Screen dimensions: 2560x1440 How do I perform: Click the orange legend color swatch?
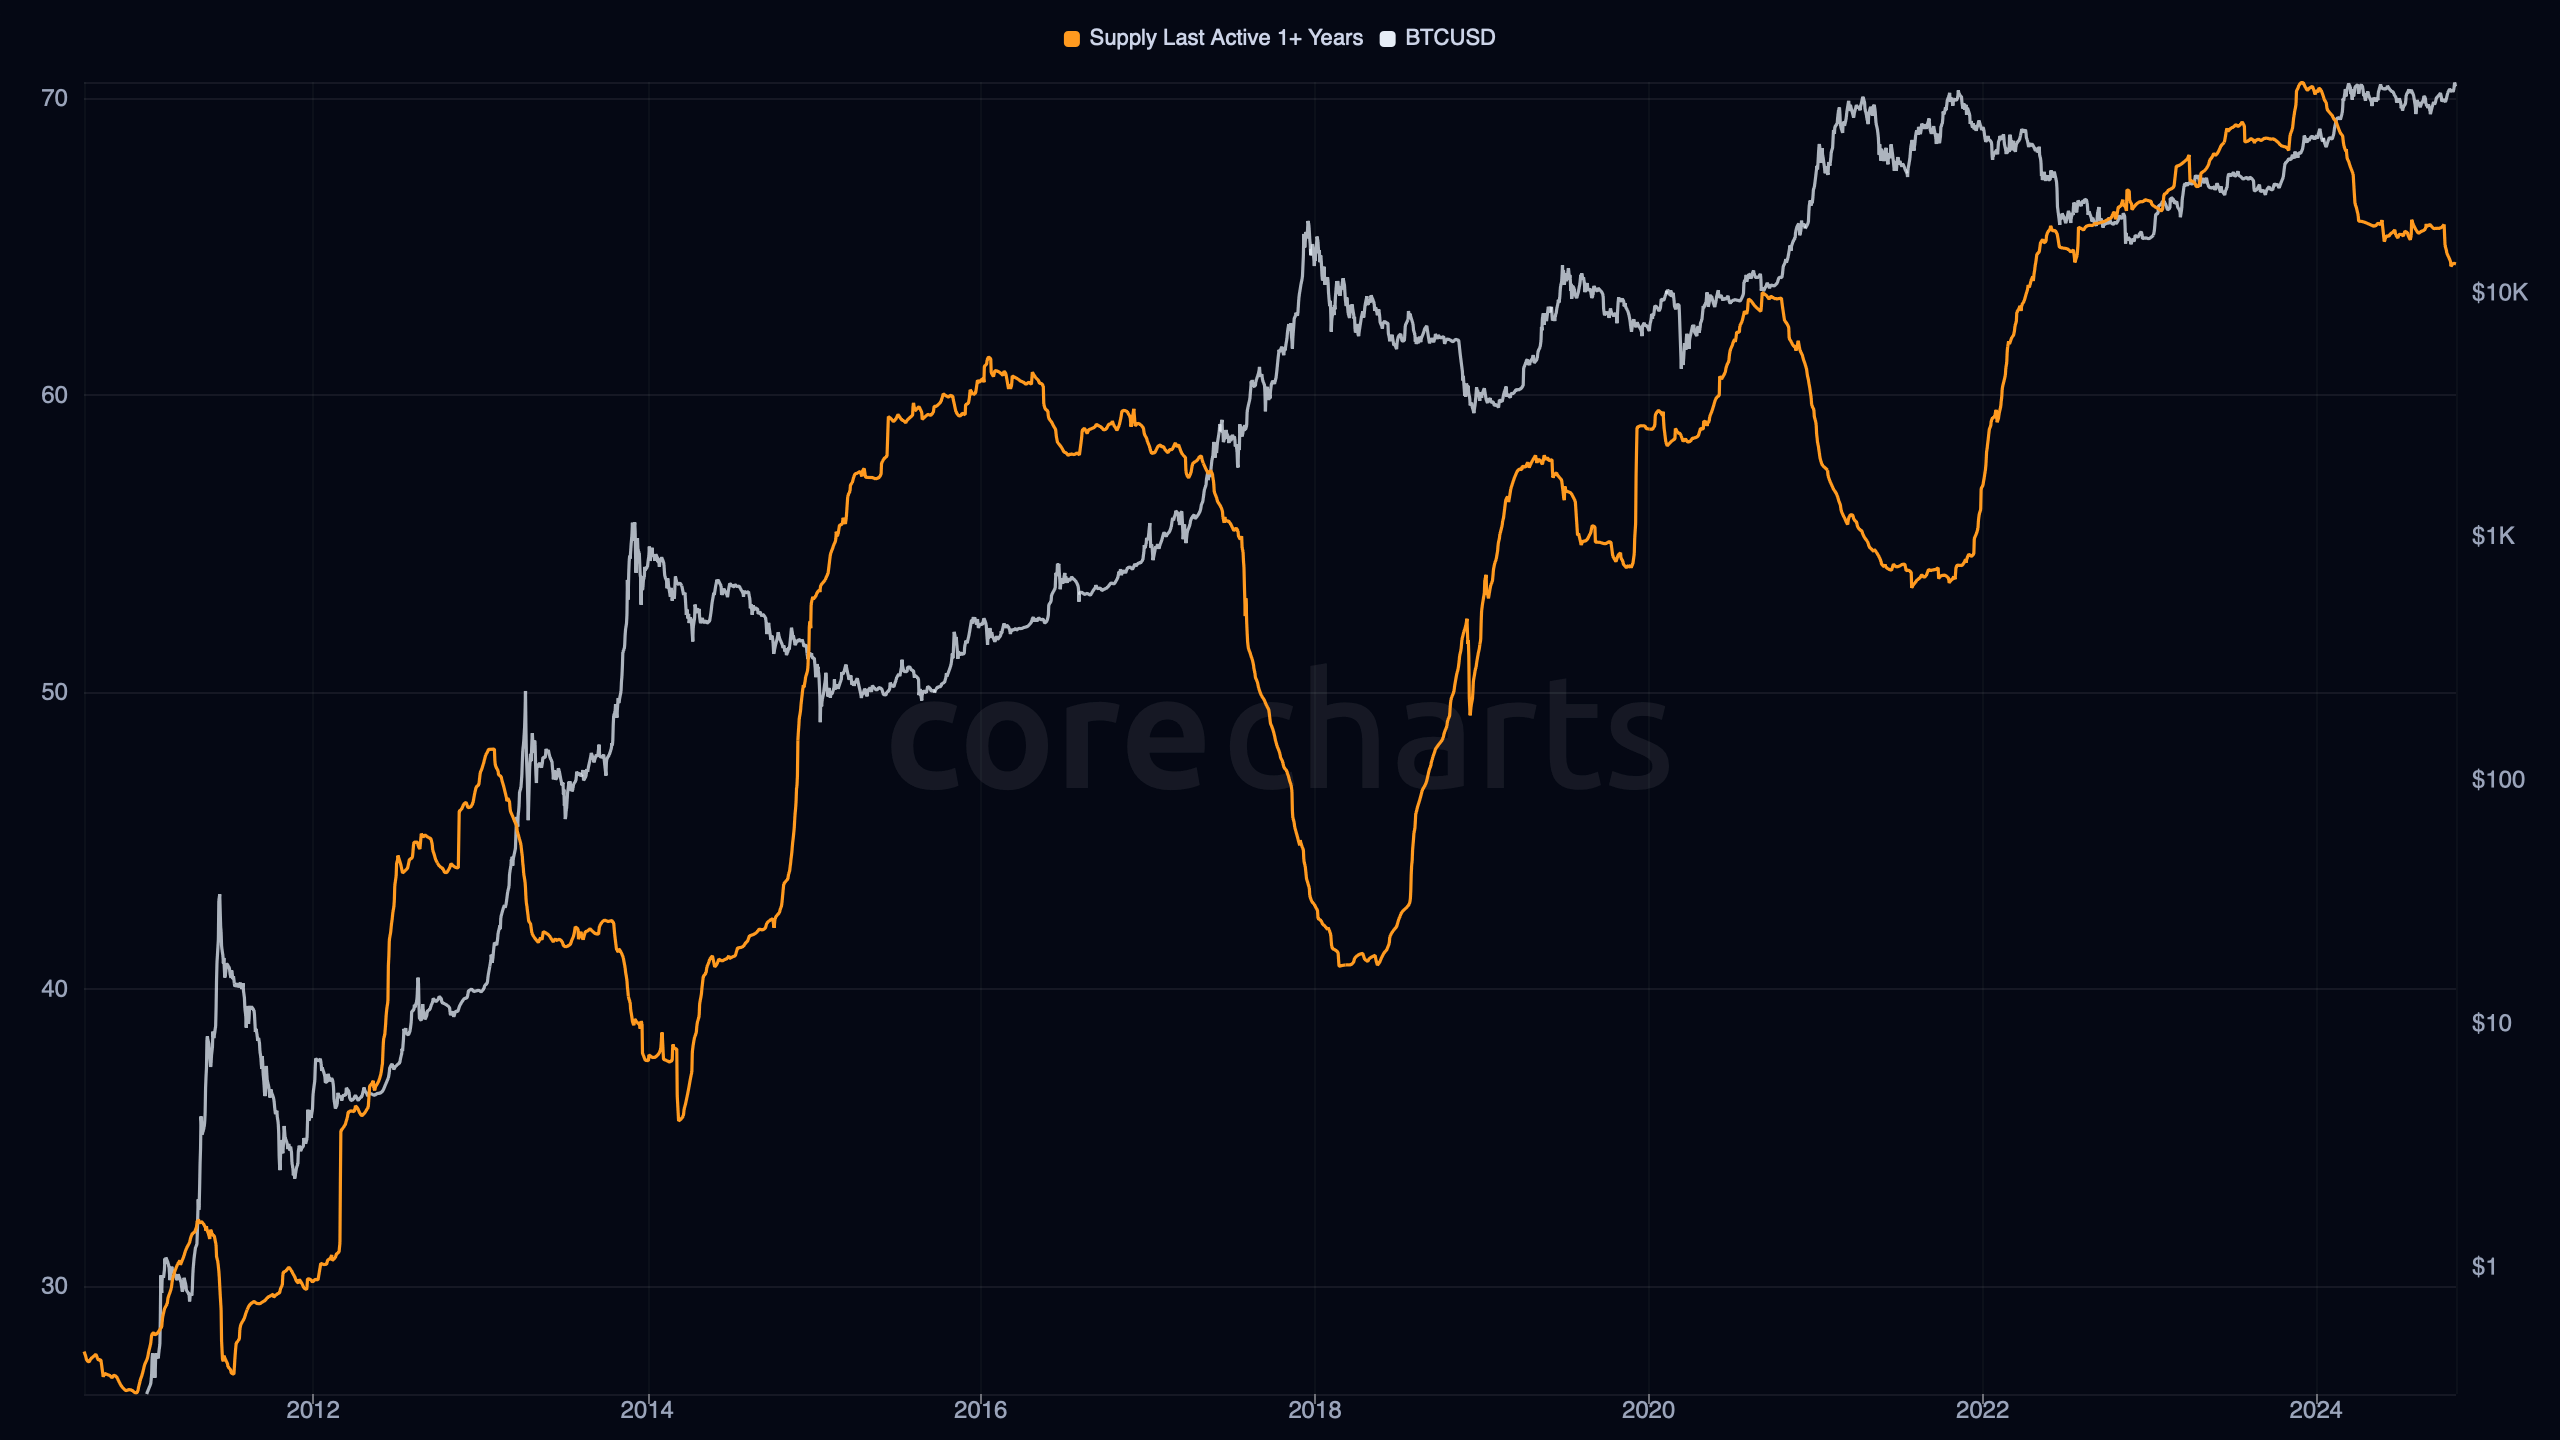(x=1071, y=39)
